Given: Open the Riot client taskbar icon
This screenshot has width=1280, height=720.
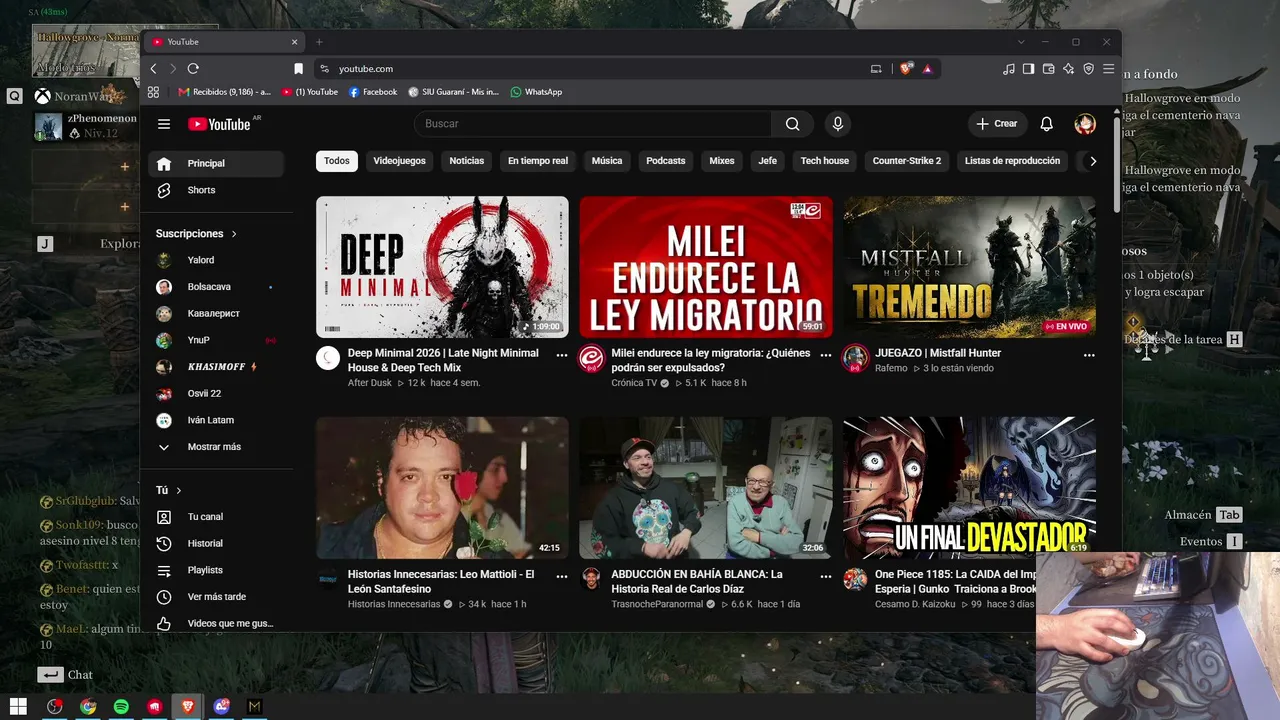Looking at the screenshot, I should (155, 706).
